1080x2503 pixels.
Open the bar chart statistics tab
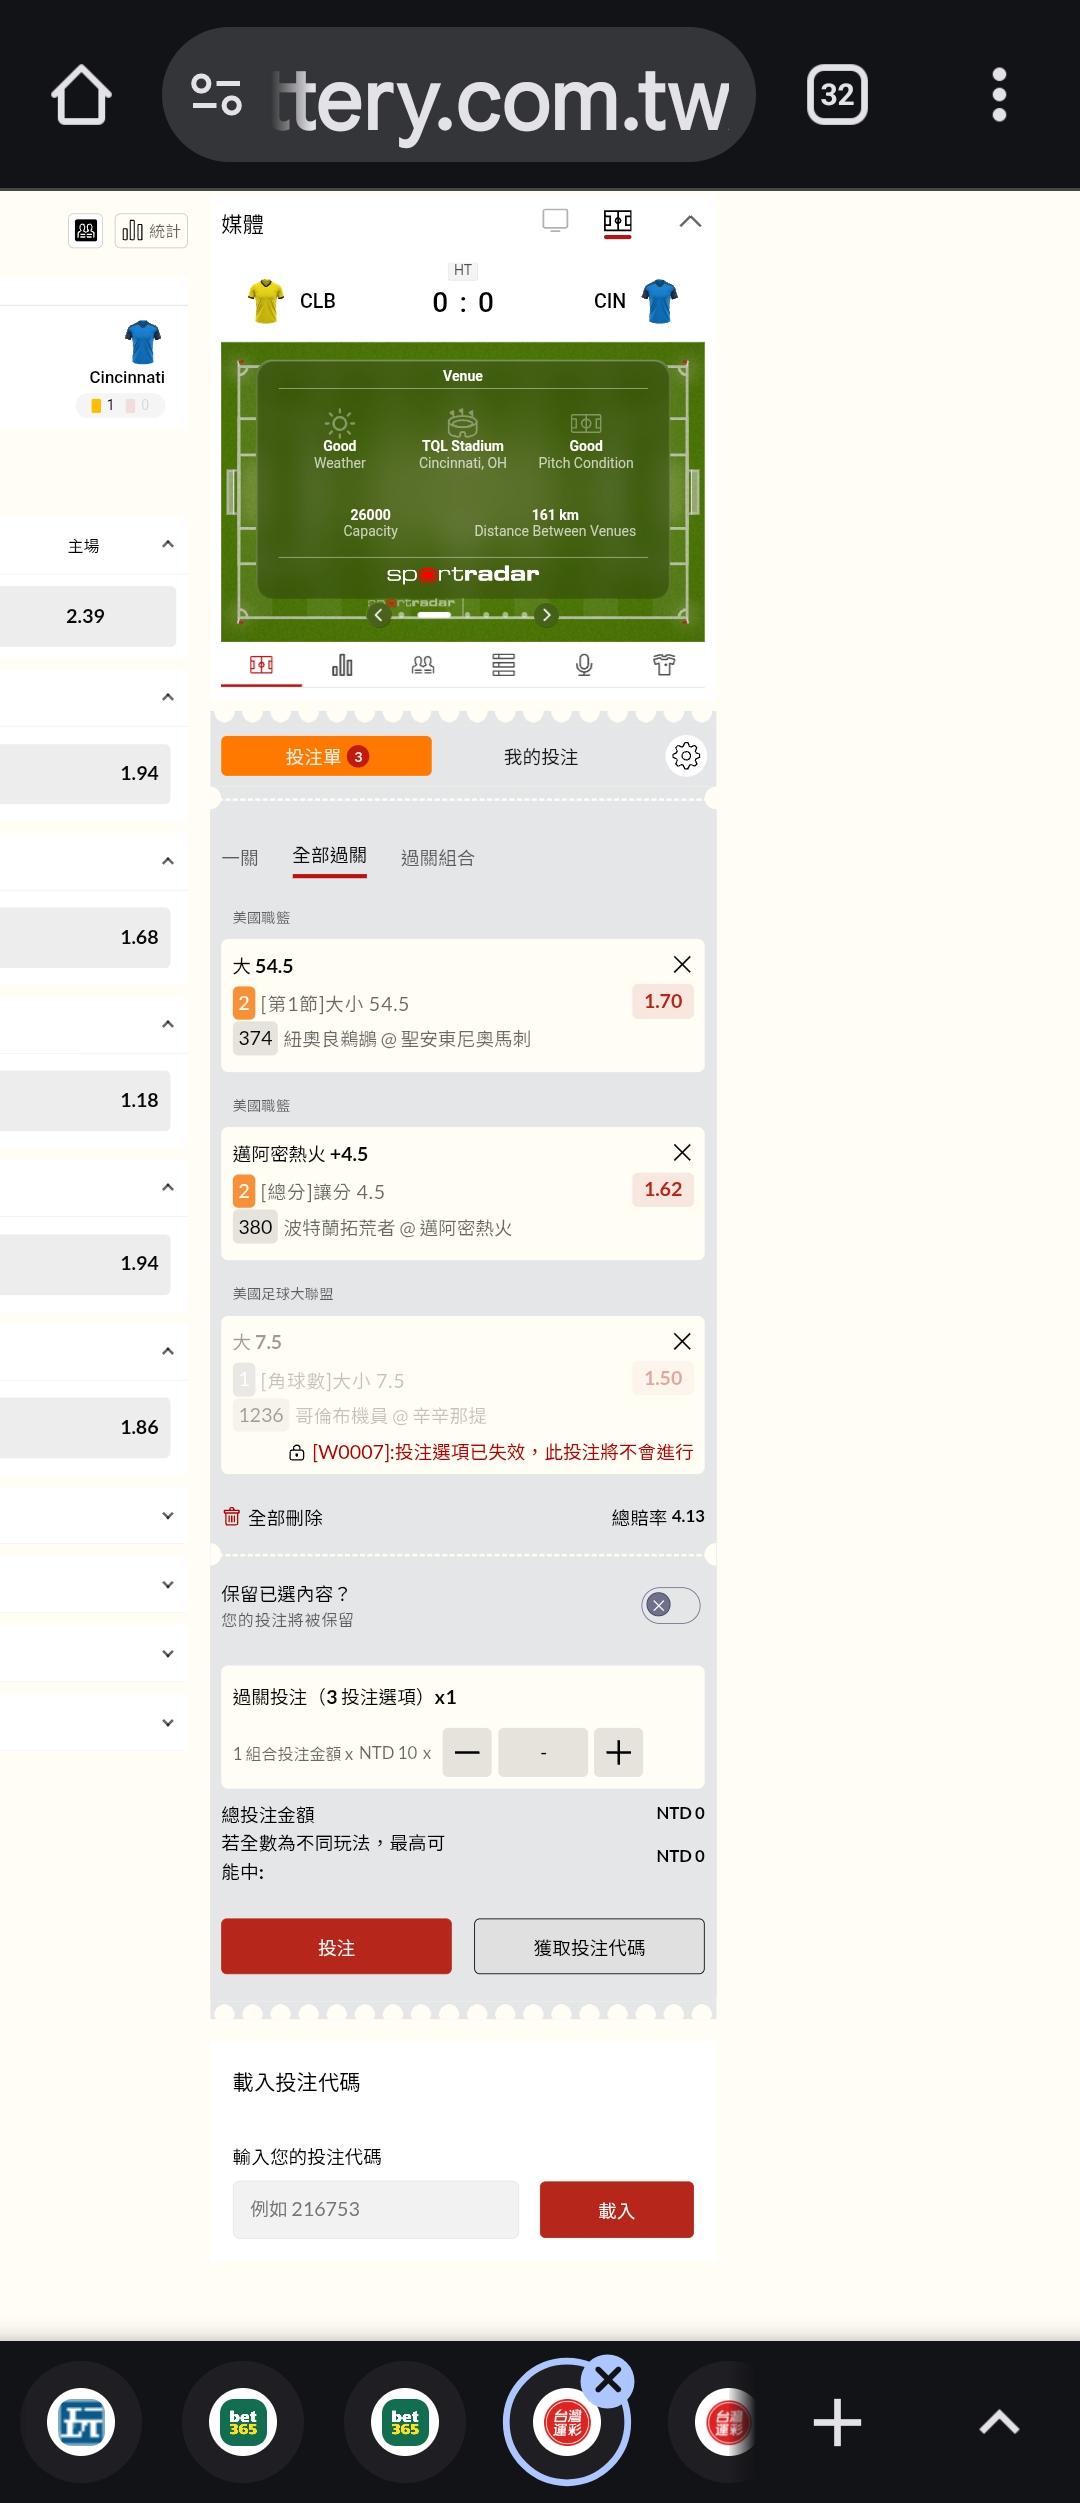click(x=342, y=665)
